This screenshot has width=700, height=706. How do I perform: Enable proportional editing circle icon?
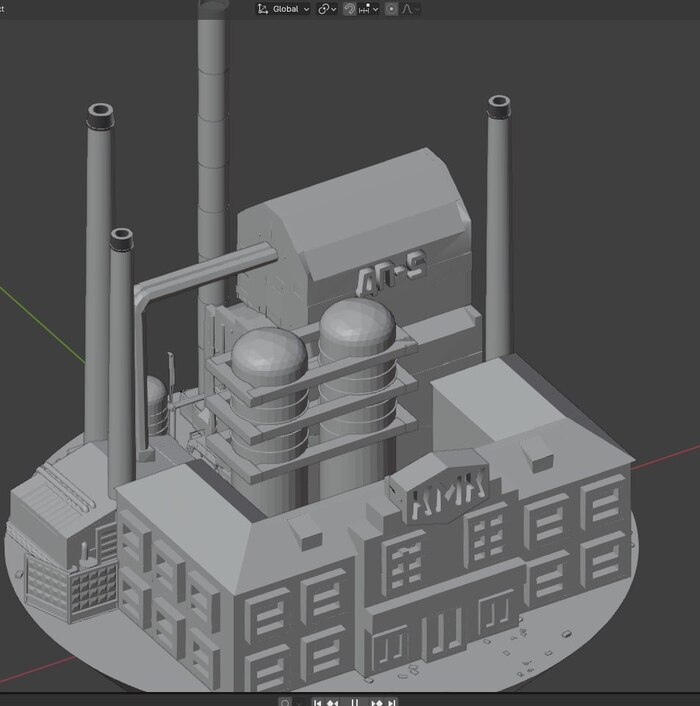point(391,9)
